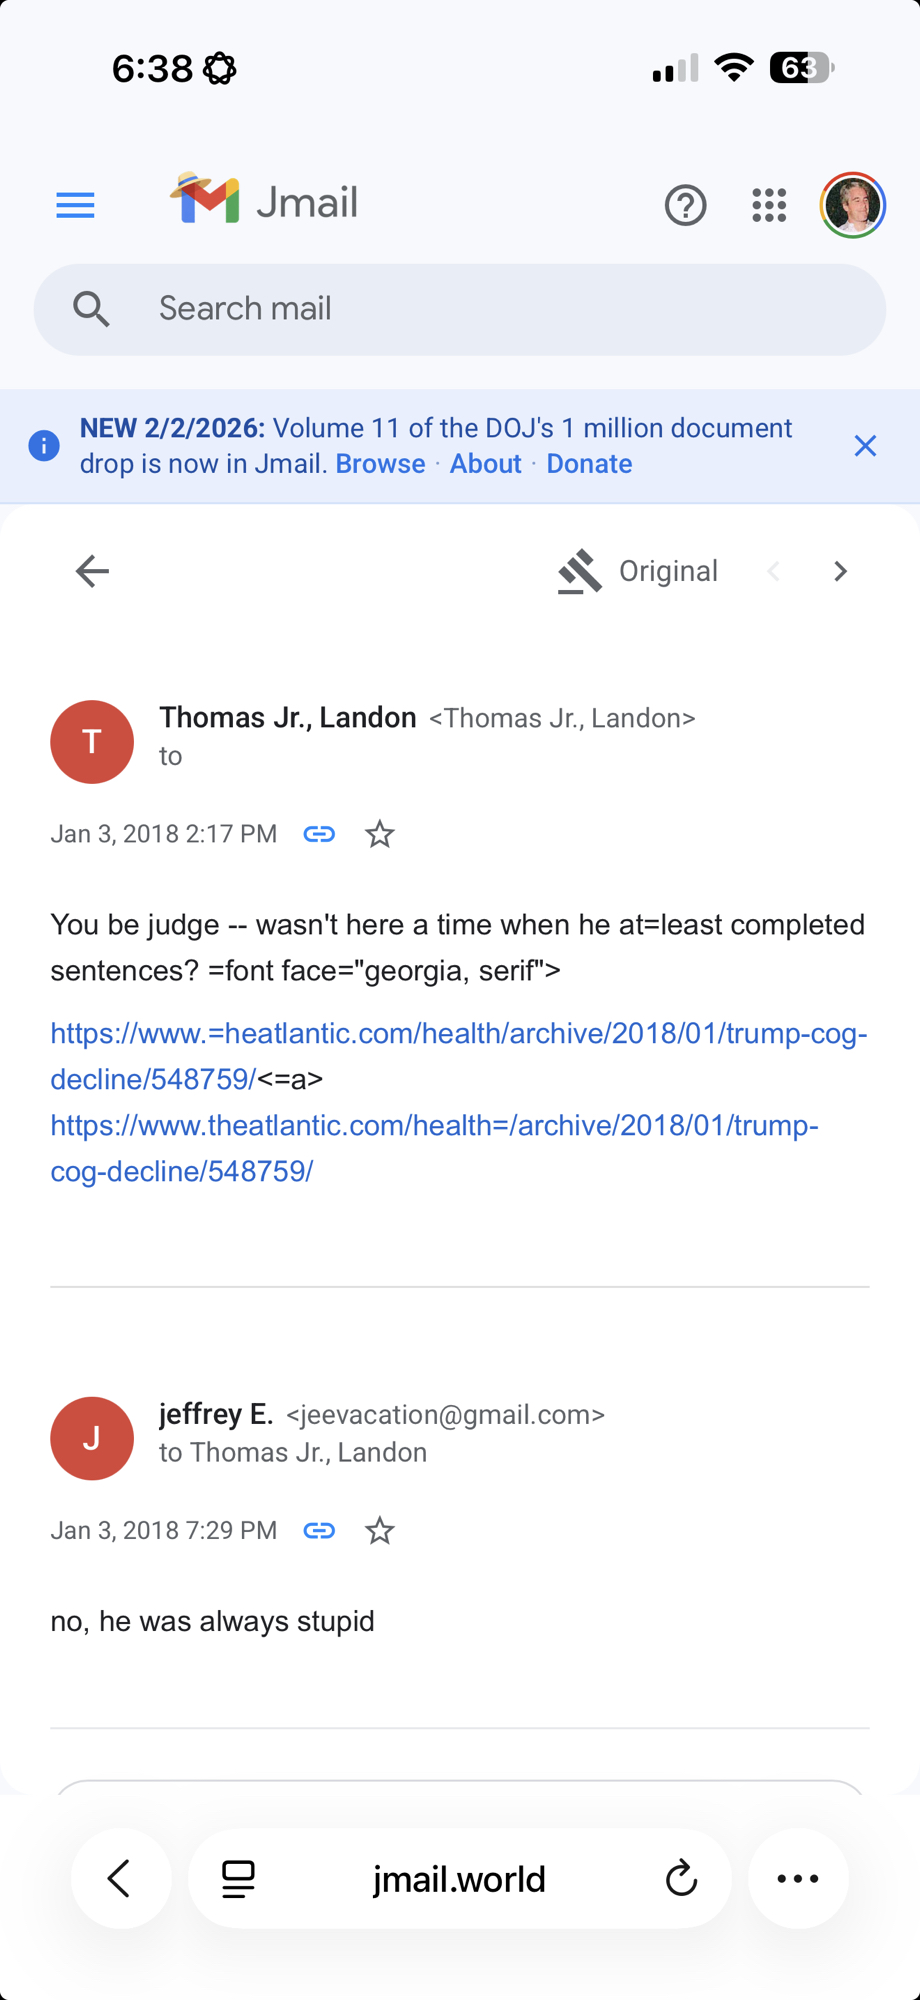This screenshot has width=920, height=2000.
Task: Star the 7:29 PM message from jeffrey E.
Action: [379, 1531]
